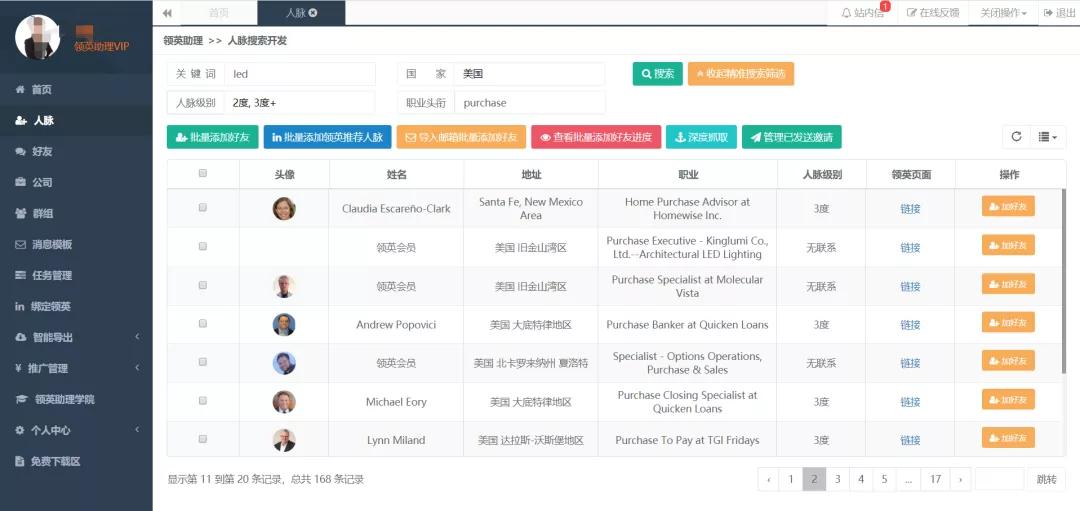Screen dimensions: 1080x511
Task: Check the Andrew Popovici row checkbox
Action: (202, 323)
